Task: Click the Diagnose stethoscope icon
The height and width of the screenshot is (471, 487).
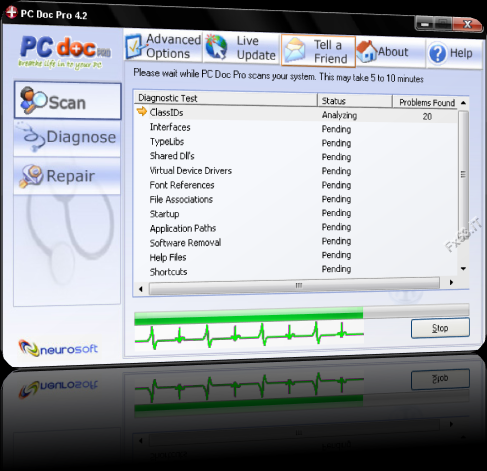Action: (32, 137)
